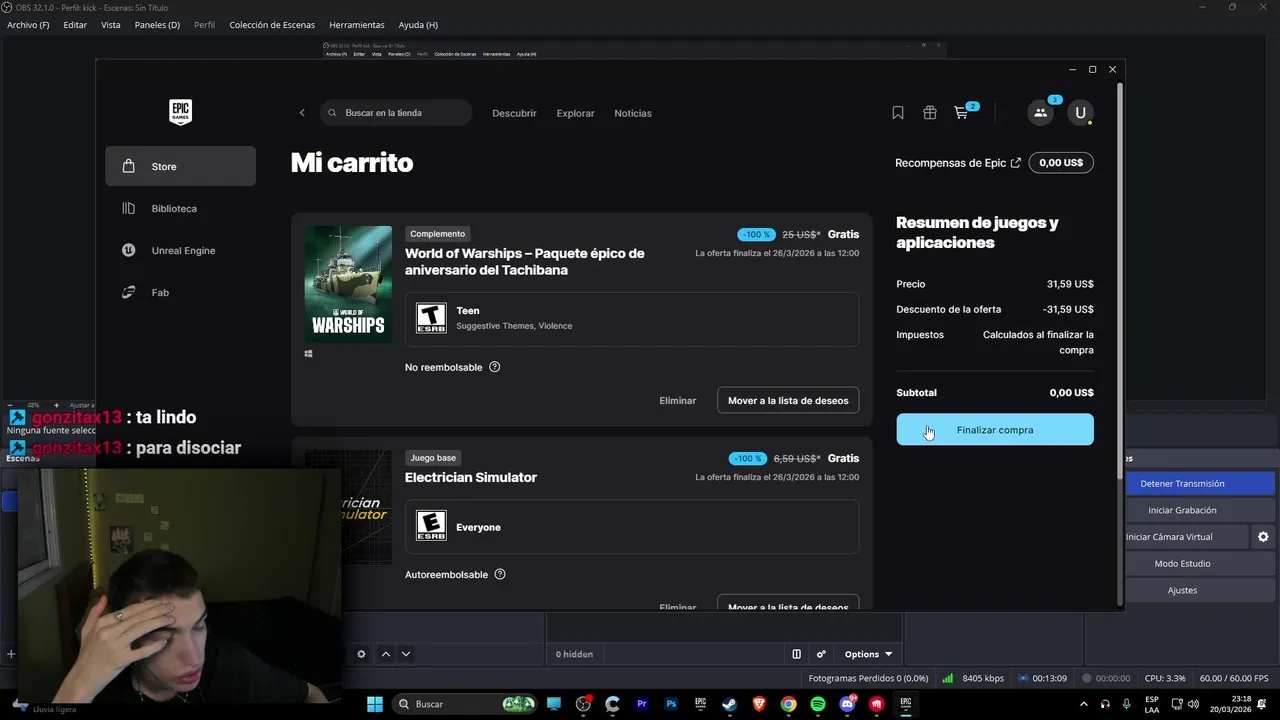This screenshot has height=720, width=1280.
Task: Show hidden tray icons chevron
Action: [1084, 704]
